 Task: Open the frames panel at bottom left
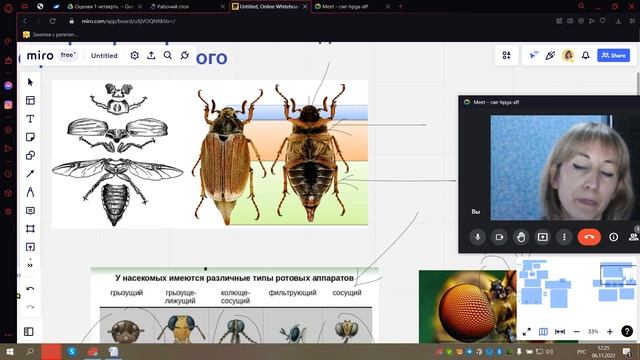point(29,332)
